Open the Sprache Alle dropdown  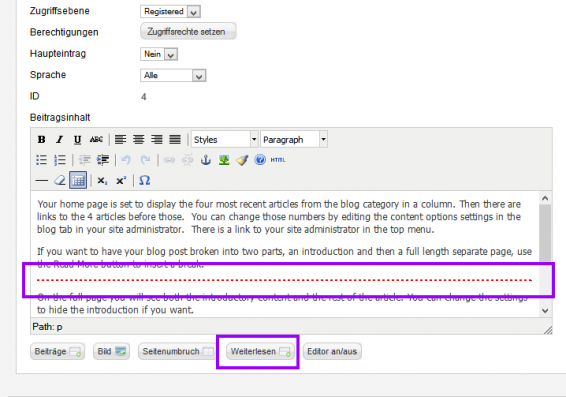173,75
